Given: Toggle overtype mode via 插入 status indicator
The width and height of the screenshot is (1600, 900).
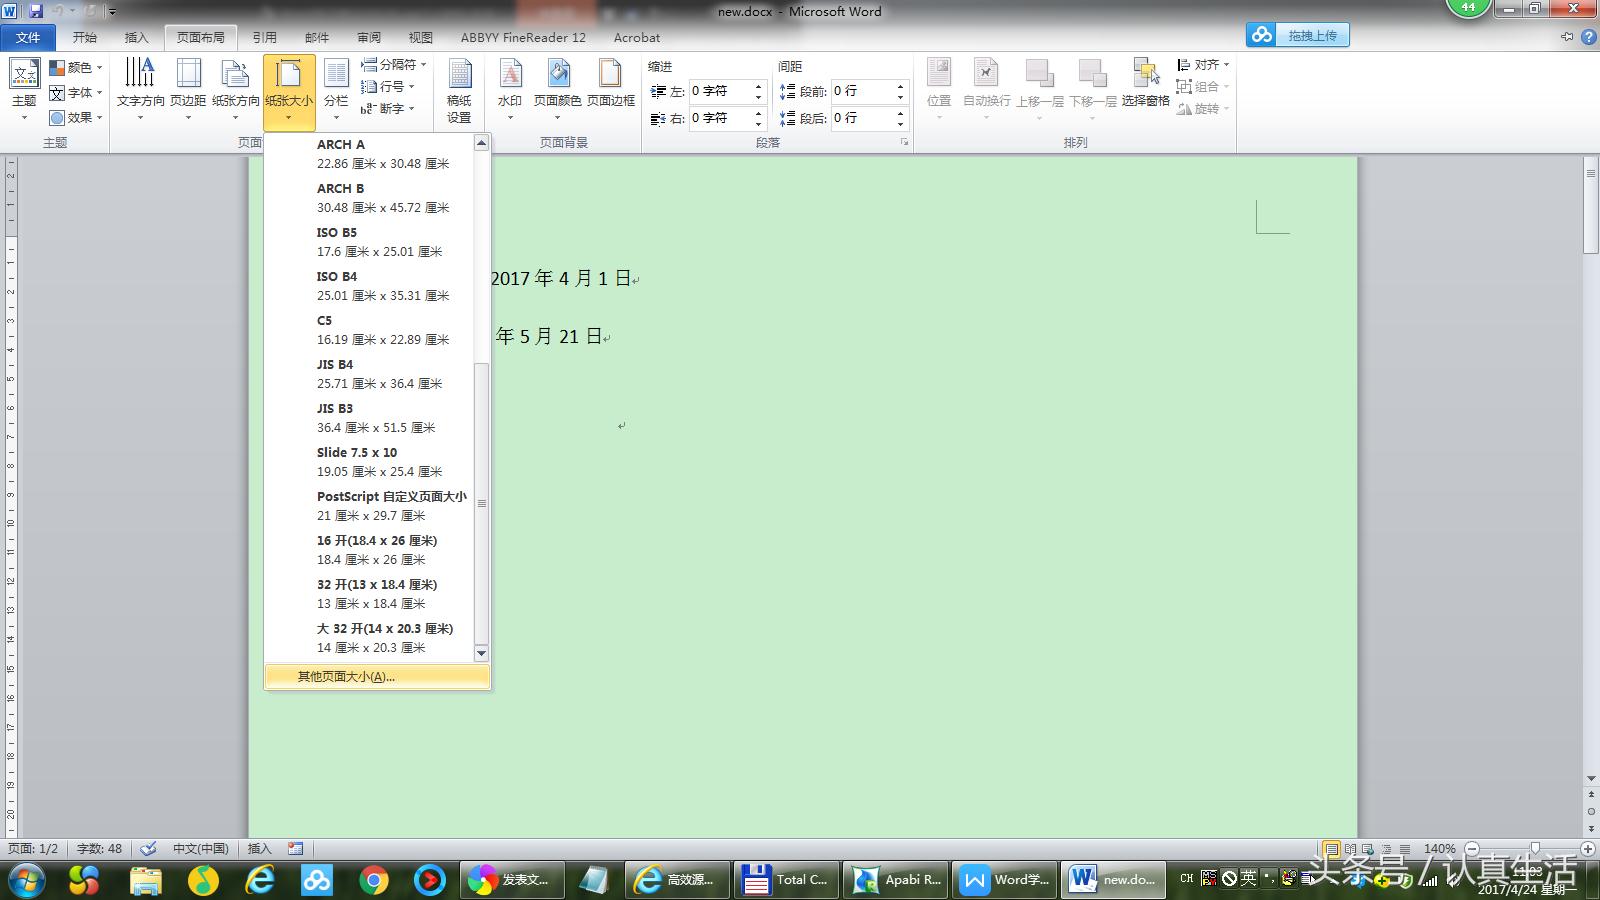Looking at the screenshot, I should coord(258,847).
